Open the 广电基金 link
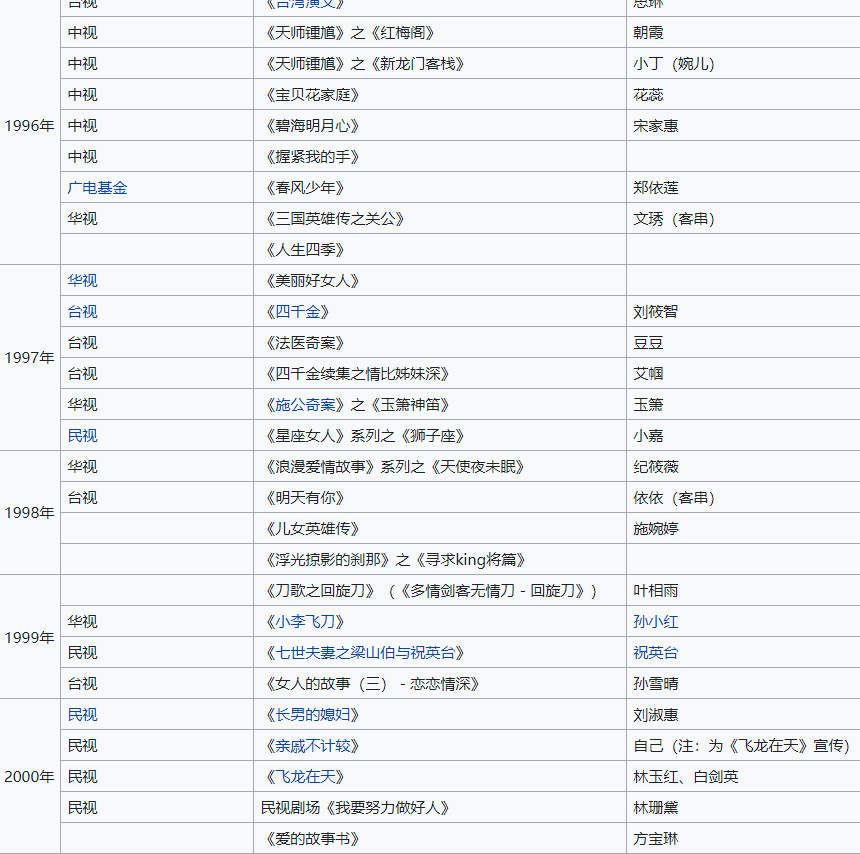860x854 pixels. [97, 188]
